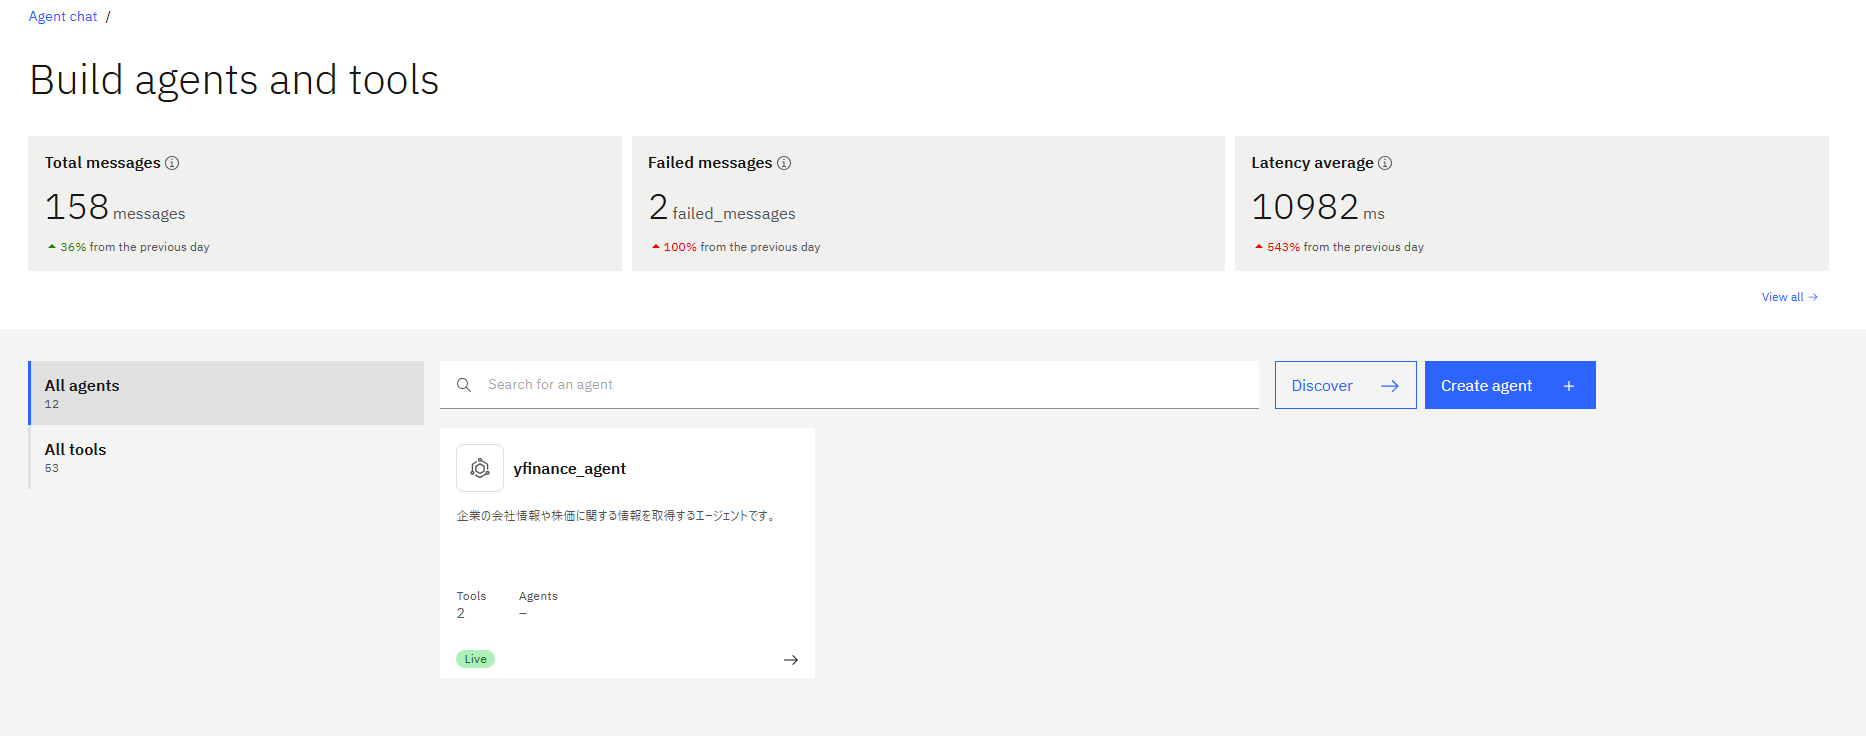Click the arrow on yfinance_agent card
Image resolution: width=1866 pixels, height=736 pixels.
[x=790, y=660]
